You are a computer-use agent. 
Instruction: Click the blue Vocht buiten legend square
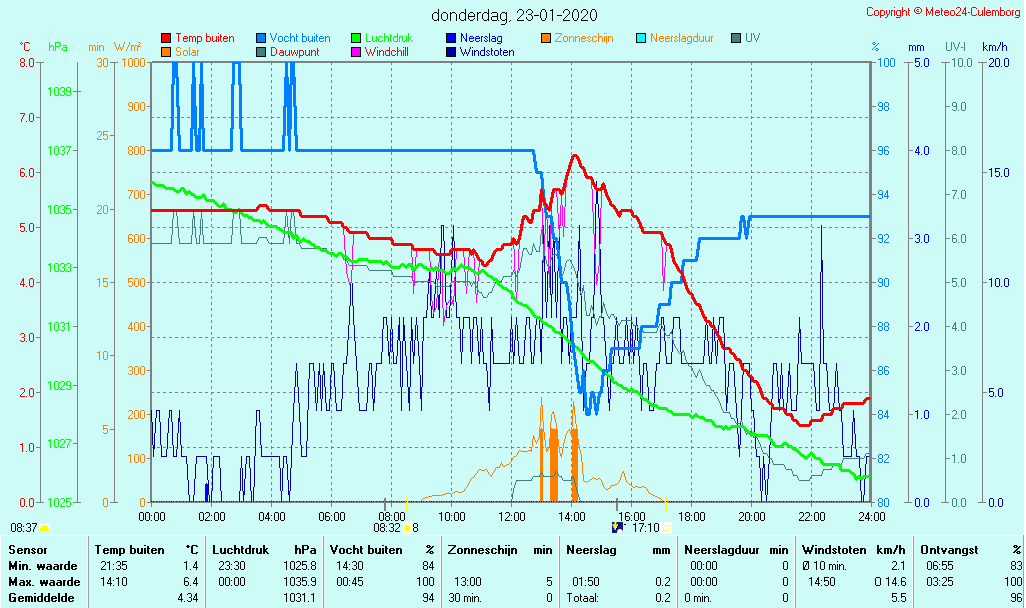coord(261,38)
